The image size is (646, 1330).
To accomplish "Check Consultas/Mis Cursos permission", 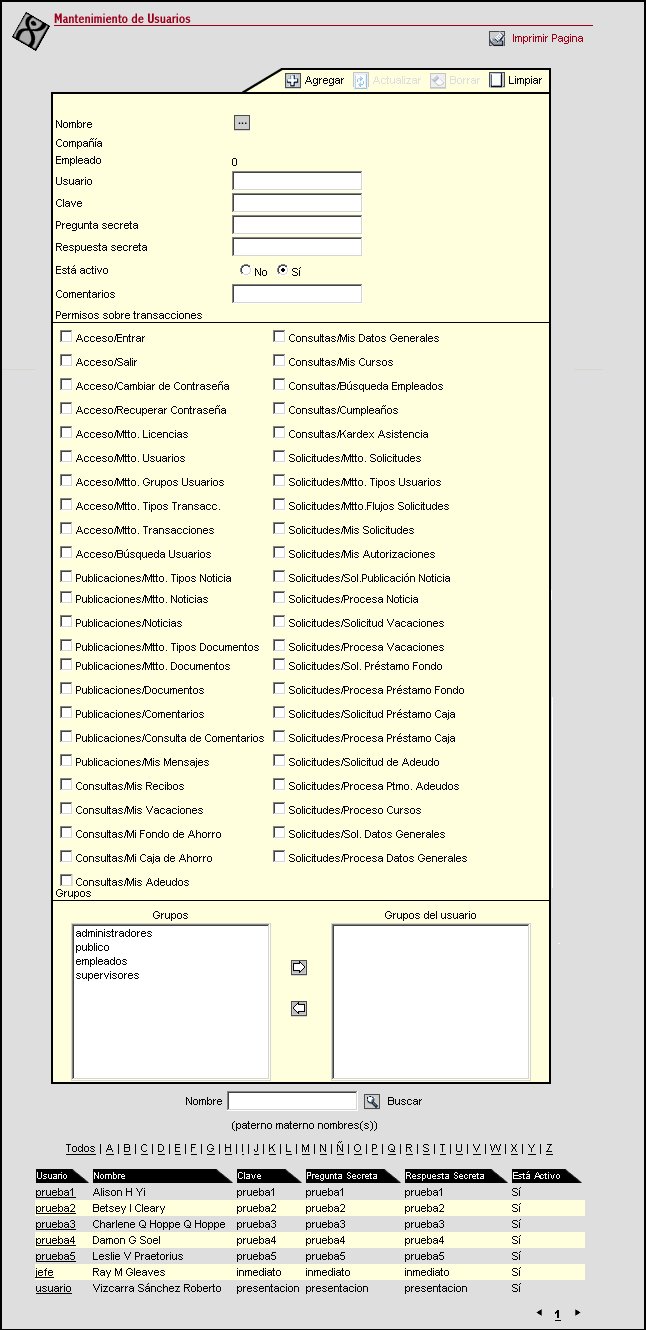I will [x=279, y=361].
